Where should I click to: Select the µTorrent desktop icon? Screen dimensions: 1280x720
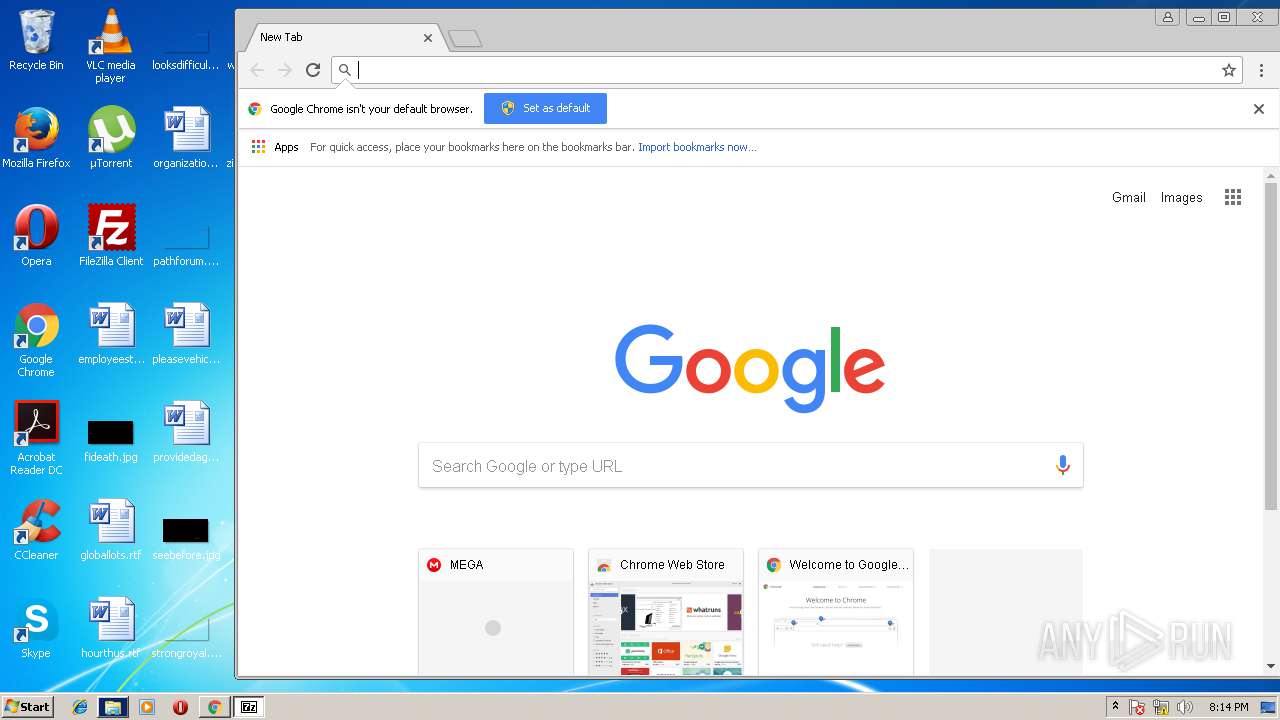[x=110, y=138]
